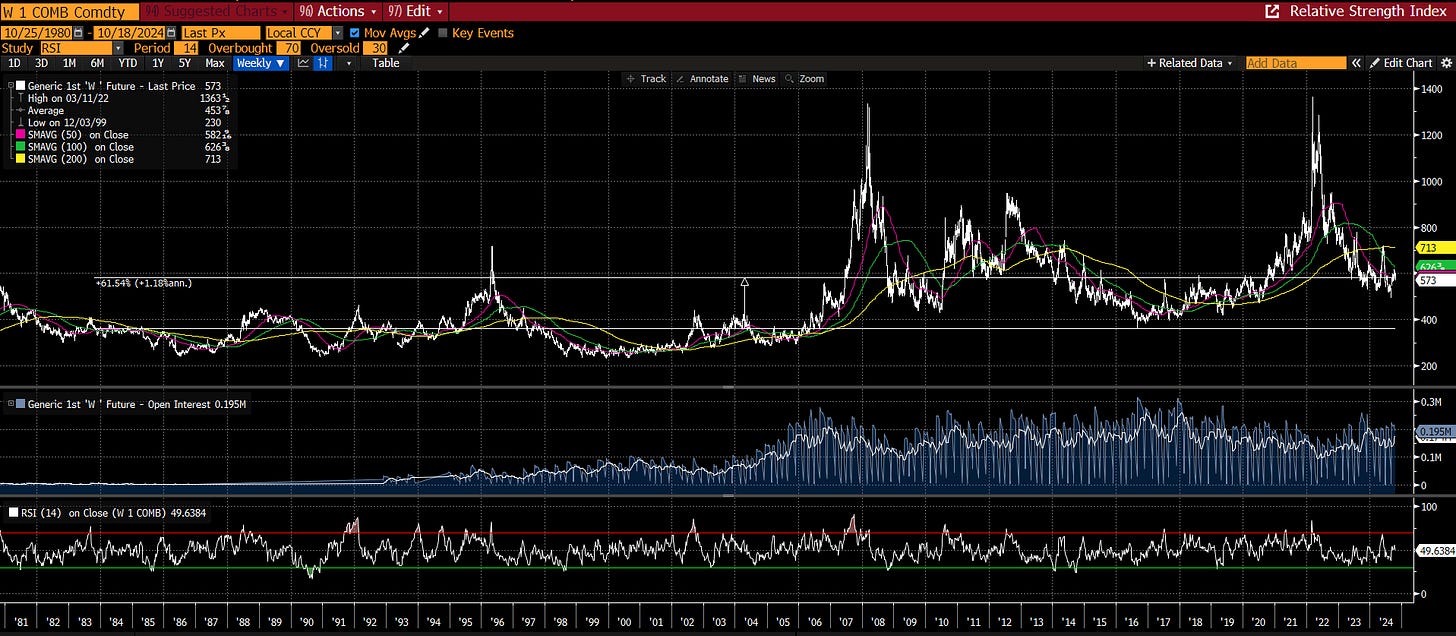
Task: Click the 'SMAVG (100) on Close' legend text
Action: 81,147
